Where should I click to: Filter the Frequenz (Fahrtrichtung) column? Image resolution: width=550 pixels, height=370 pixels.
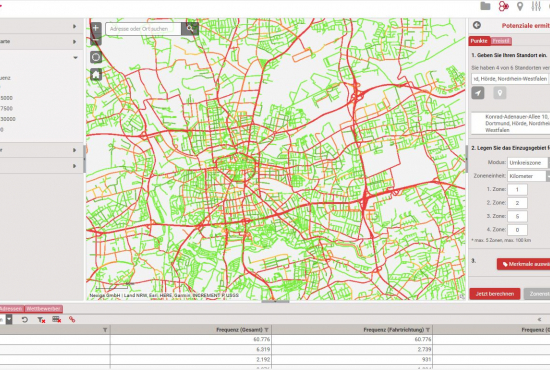click(428, 330)
